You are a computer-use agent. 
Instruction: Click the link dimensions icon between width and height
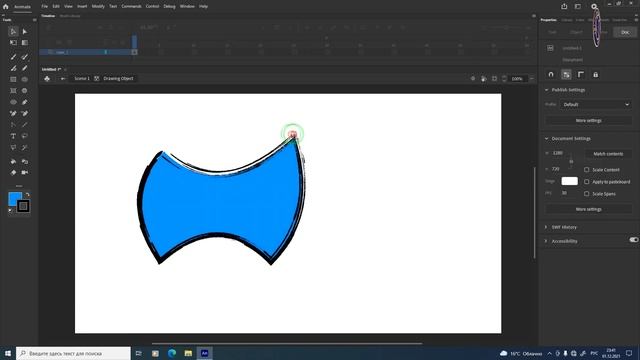tap(571, 161)
